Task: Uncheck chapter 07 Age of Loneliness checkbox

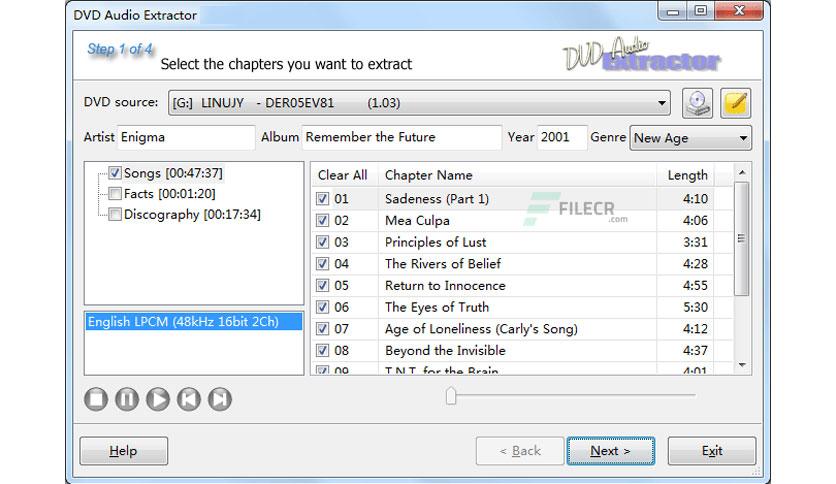Action: click(323, 328)
